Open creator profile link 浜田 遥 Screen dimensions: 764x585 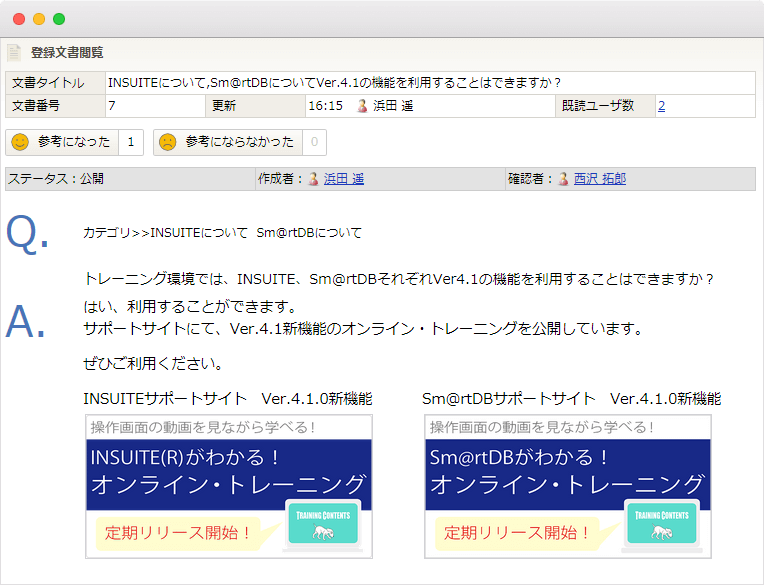pos(344,179)
